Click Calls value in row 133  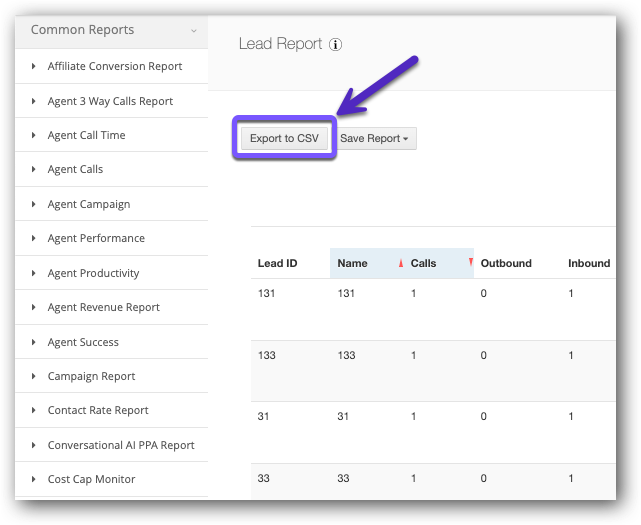pyautogui.click(x=414, y=355)
